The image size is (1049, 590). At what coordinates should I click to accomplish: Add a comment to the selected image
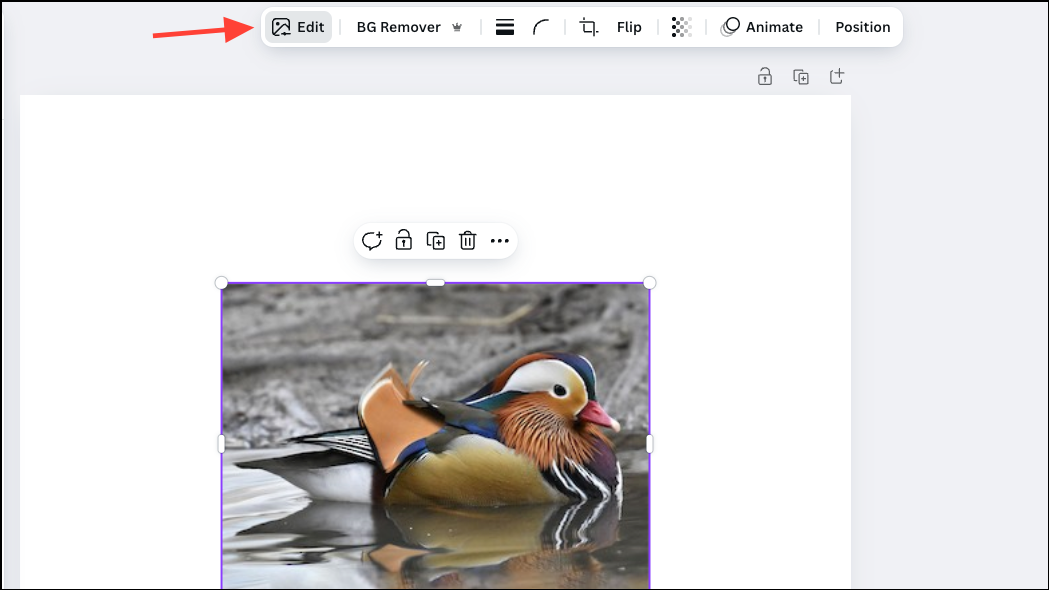[371, 240]
